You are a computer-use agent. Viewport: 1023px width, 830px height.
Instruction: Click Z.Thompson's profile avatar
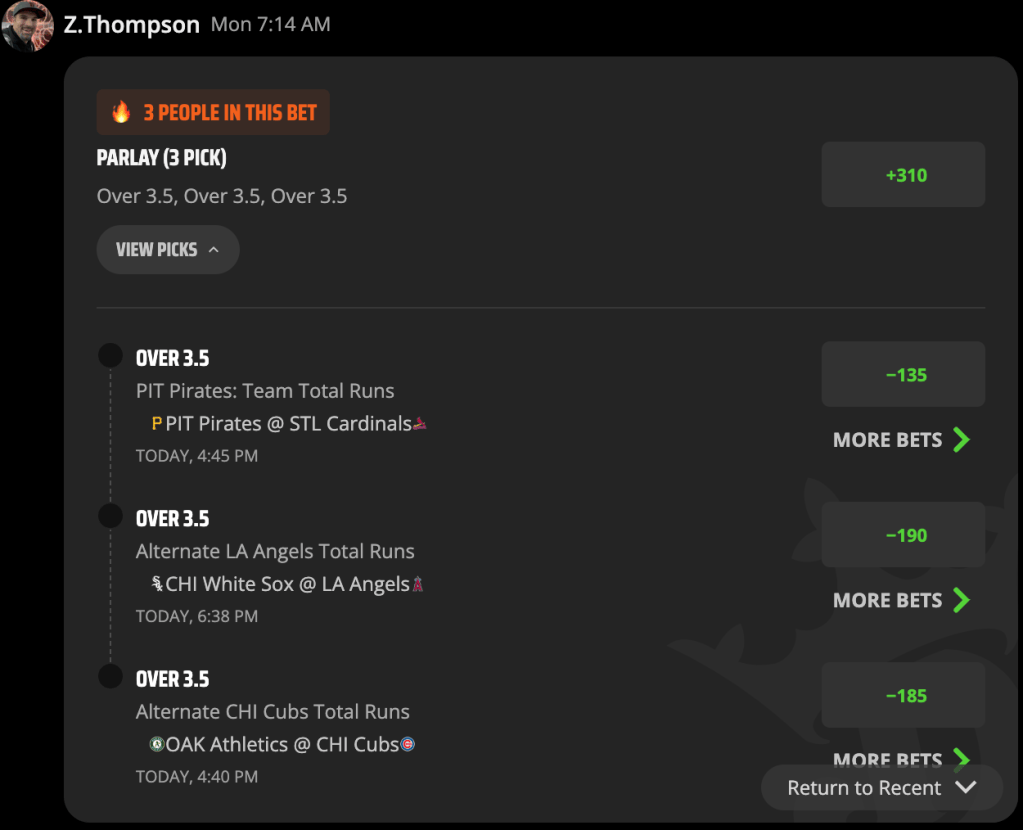point(27,25)
